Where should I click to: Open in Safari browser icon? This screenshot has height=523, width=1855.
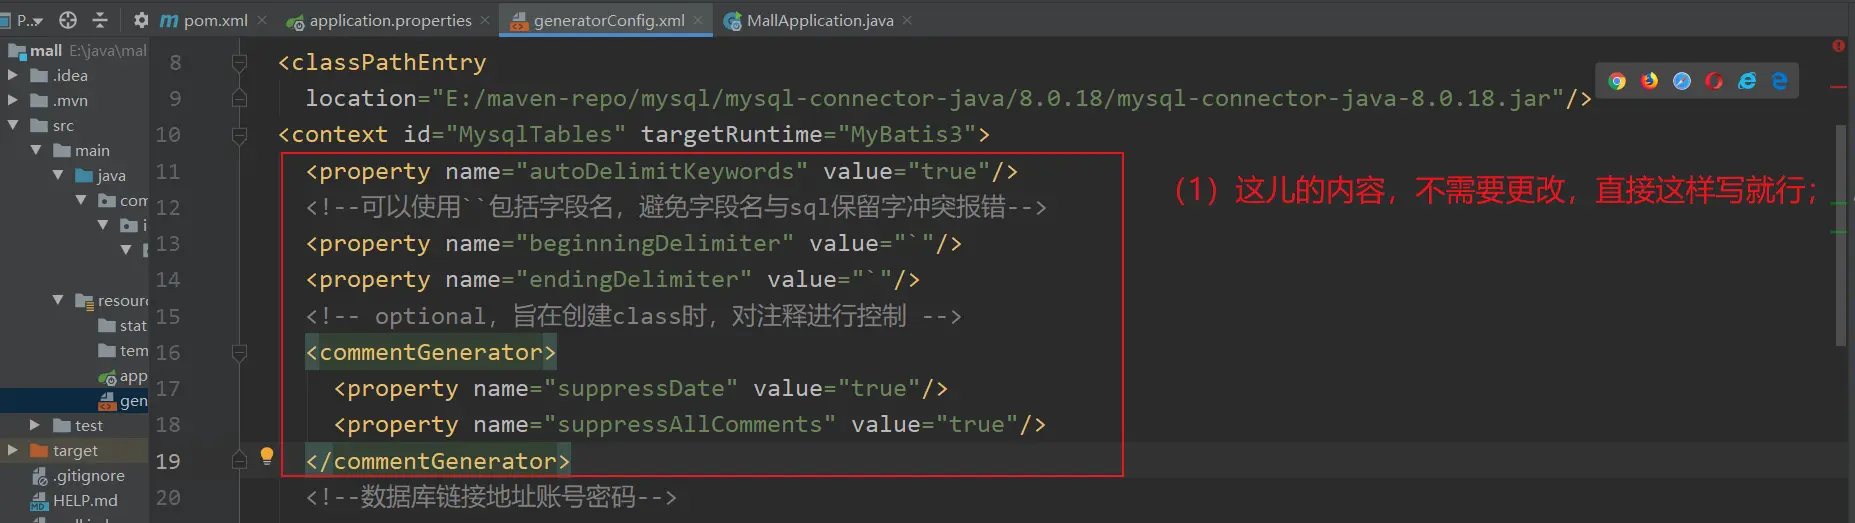pyautogui.click(x=1682, y=81)
